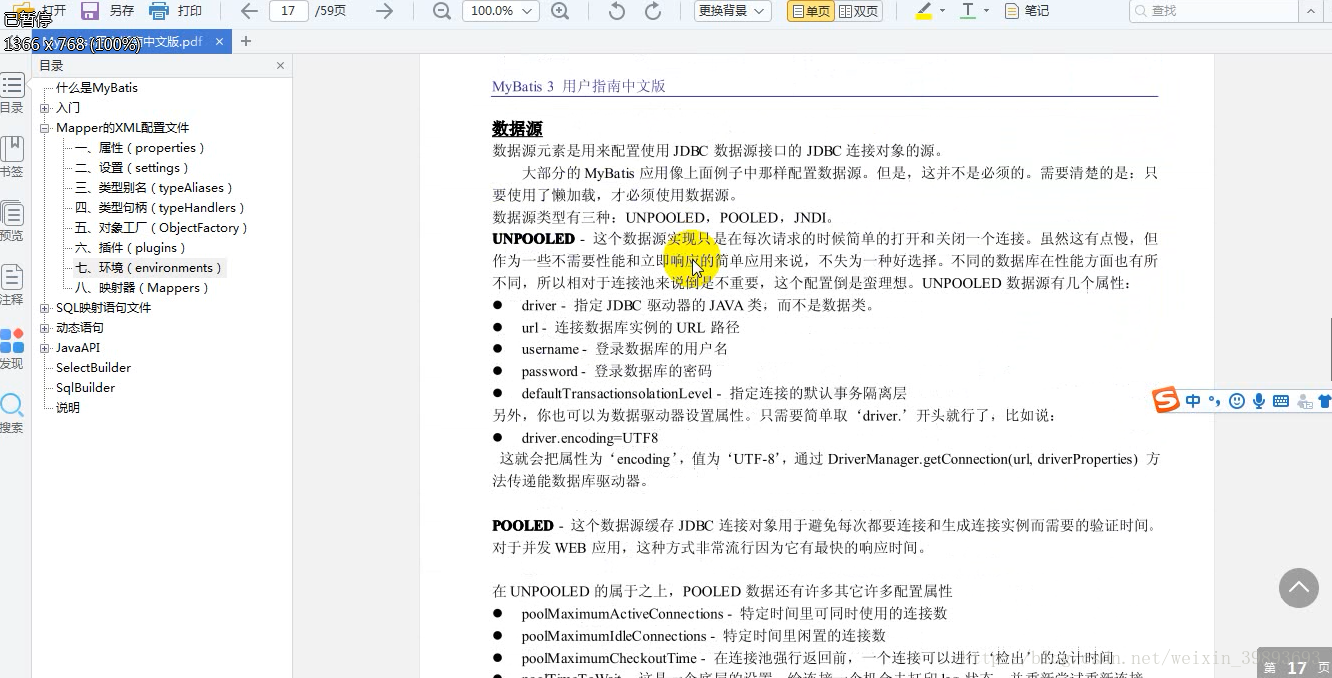
Task: Rotate page clockwise
Action: [x=653, y=11]
